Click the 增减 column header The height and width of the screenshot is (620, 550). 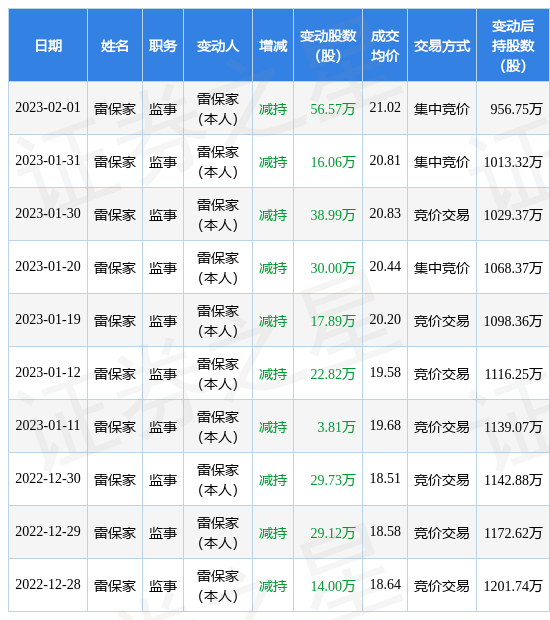(x=273, y=46)
